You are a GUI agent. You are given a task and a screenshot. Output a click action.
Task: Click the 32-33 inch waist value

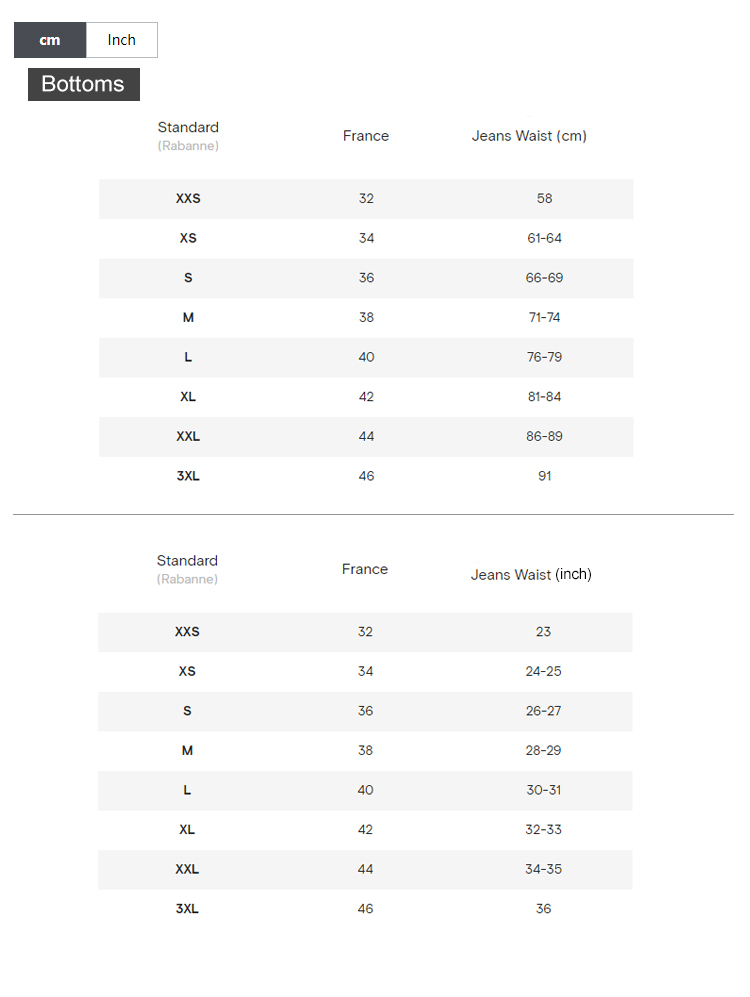coord(543,830)
